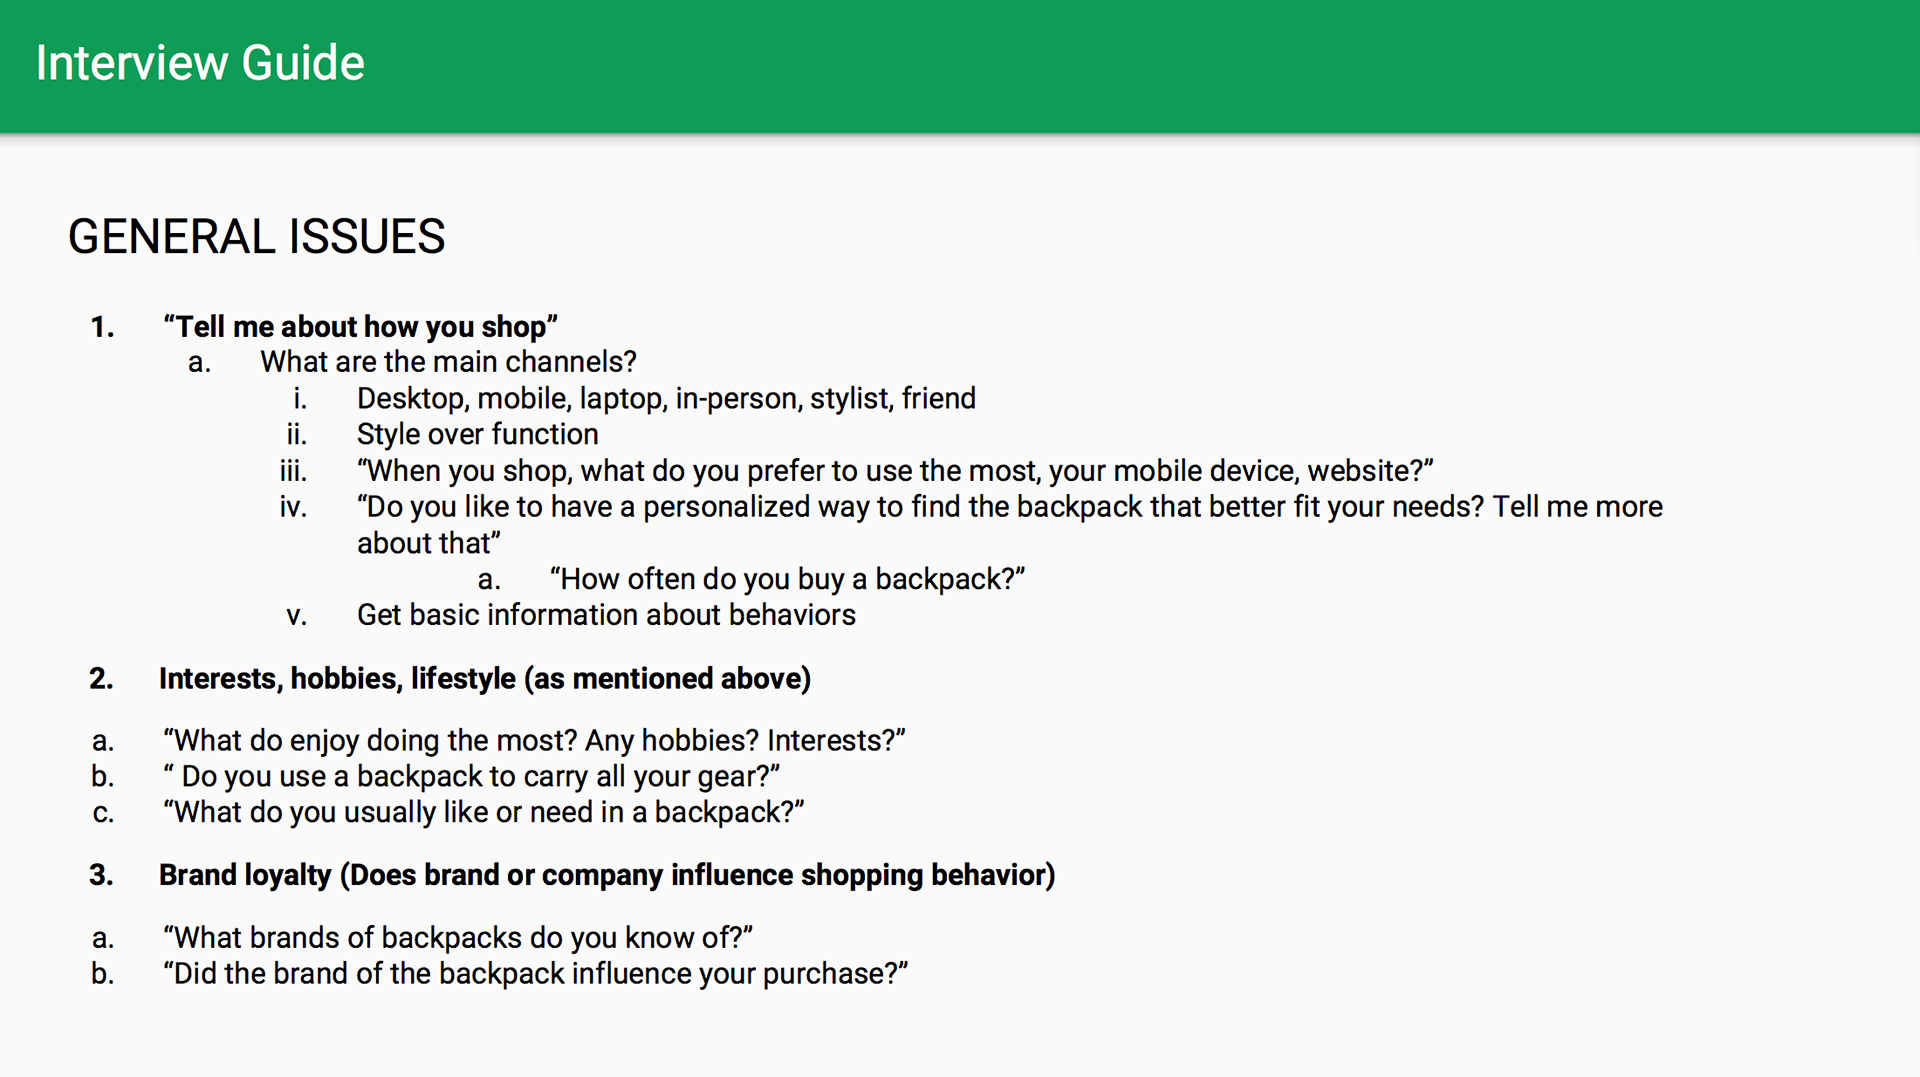1920x1077 pixels.
Task: Click the Brand loyalty heading
Action: point(607,875)
